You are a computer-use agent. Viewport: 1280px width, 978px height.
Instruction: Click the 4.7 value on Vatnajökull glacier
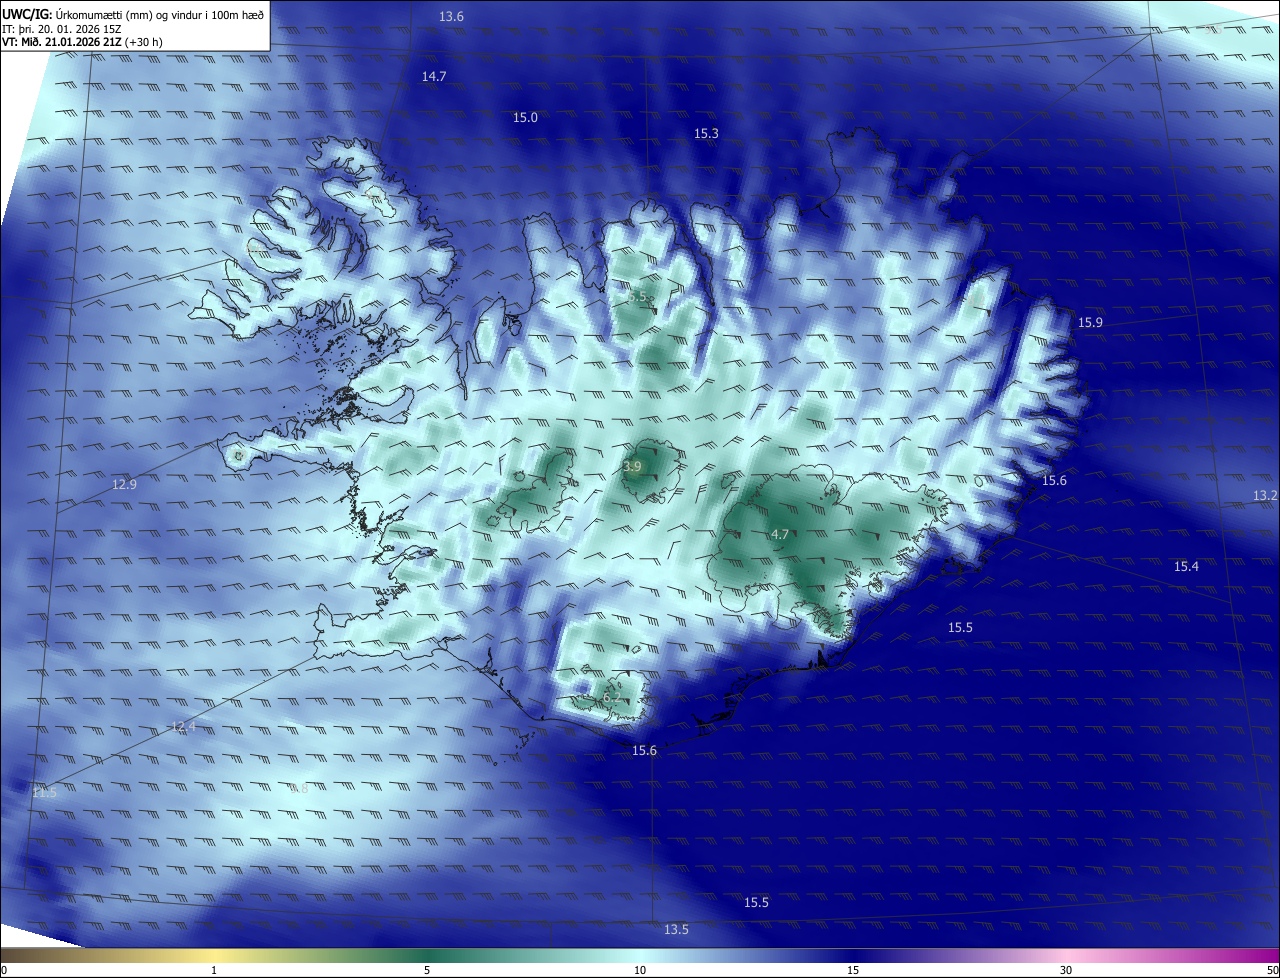click(x=780, y=535)
